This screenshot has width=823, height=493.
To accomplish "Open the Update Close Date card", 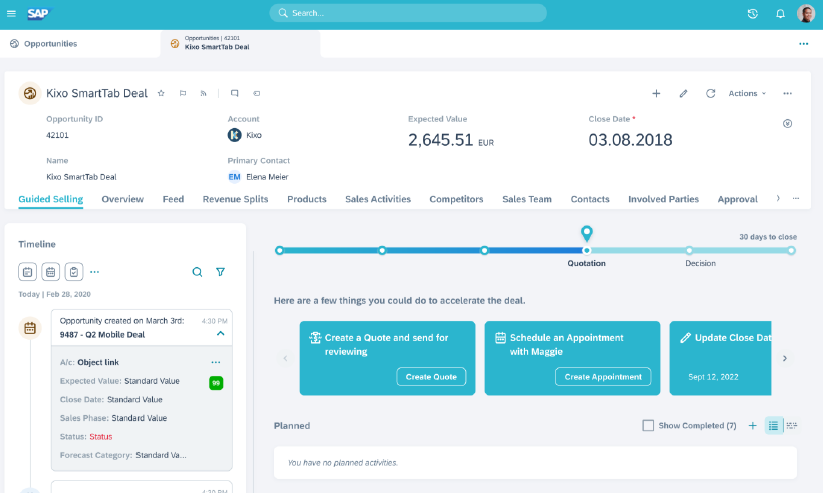I will pyautogui.click(x=720, y=358).
